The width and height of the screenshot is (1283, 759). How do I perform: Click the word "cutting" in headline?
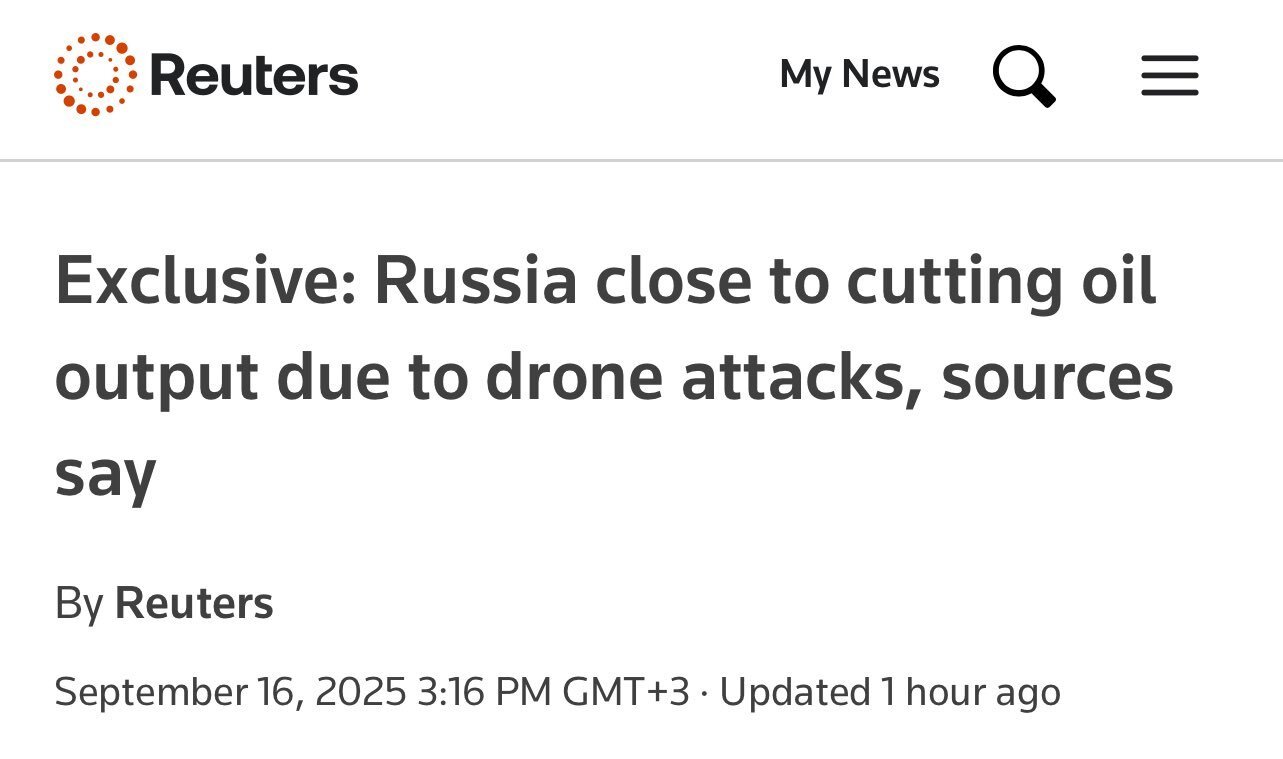point(947,283)
